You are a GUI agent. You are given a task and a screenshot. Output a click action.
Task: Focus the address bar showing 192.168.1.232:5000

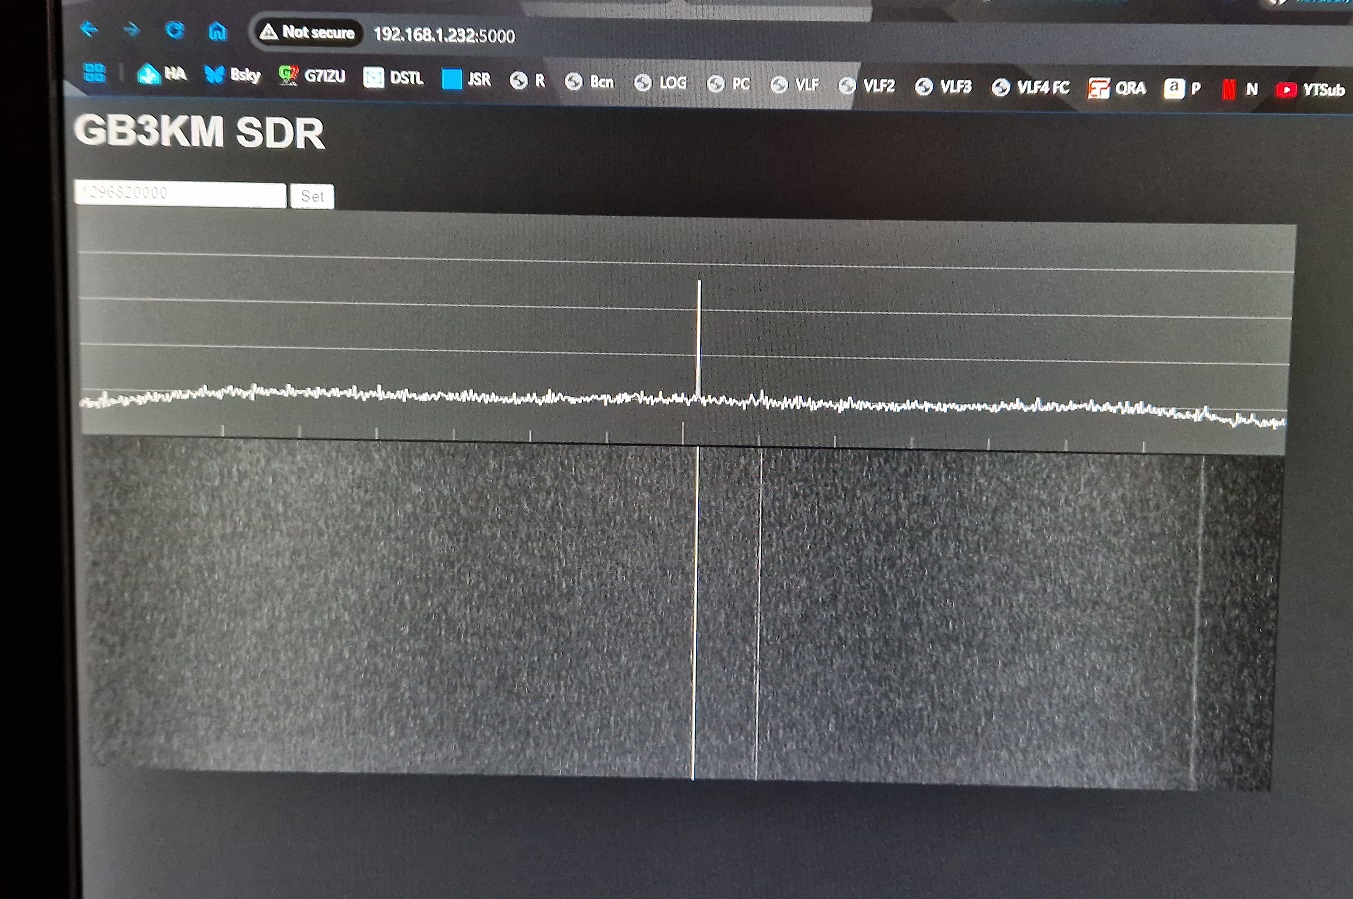444,35
